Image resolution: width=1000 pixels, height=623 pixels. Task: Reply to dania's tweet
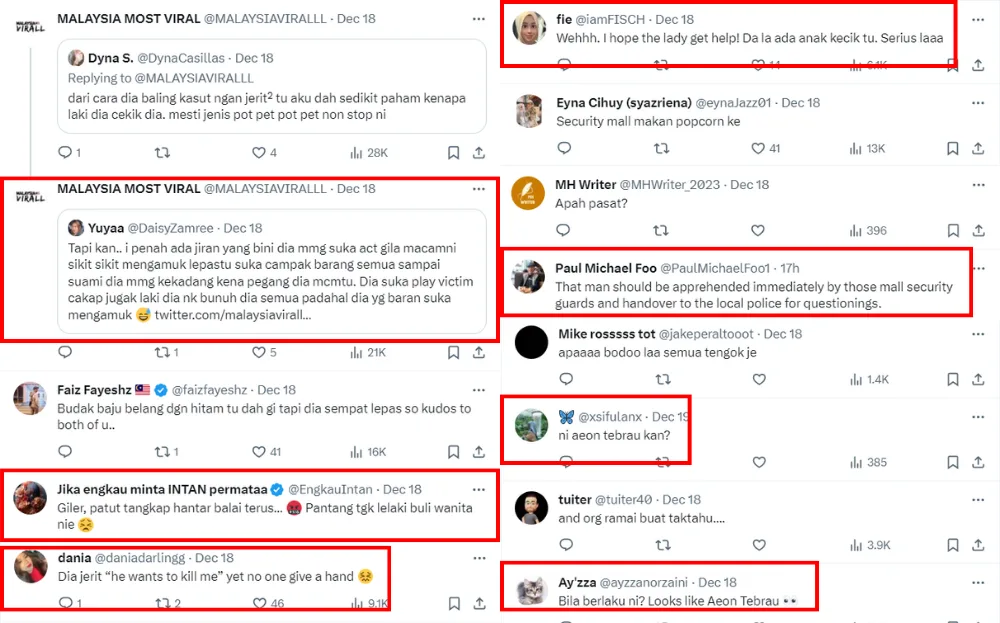point(65,603)
